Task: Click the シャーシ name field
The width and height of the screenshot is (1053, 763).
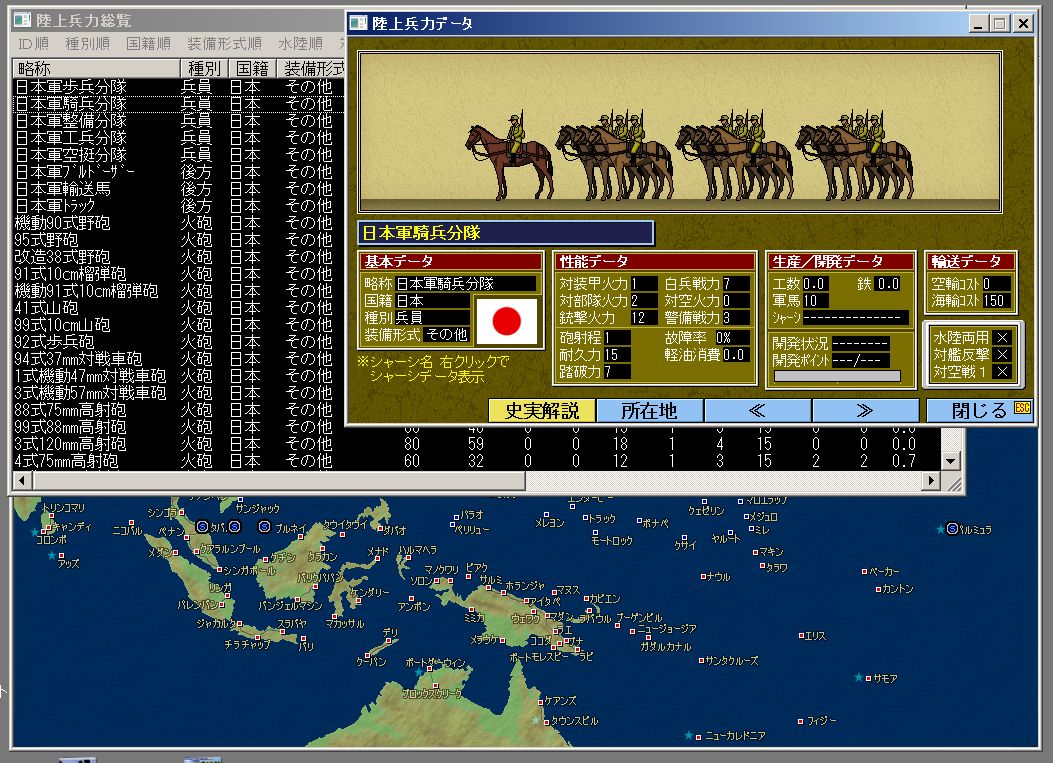Action: point(856,318)
